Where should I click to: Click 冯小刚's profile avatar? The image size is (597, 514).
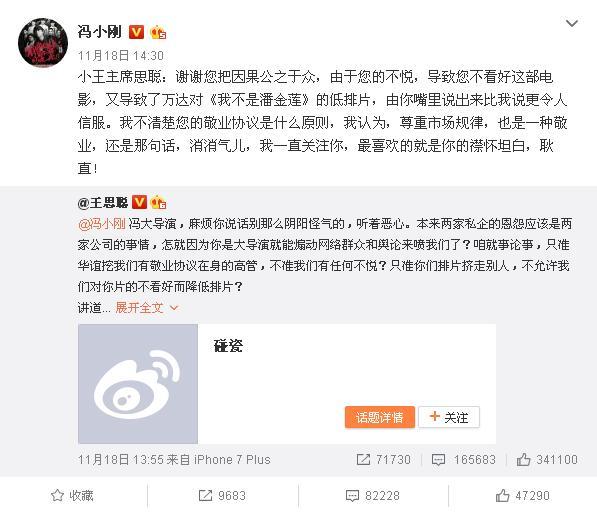click(43, 42)
